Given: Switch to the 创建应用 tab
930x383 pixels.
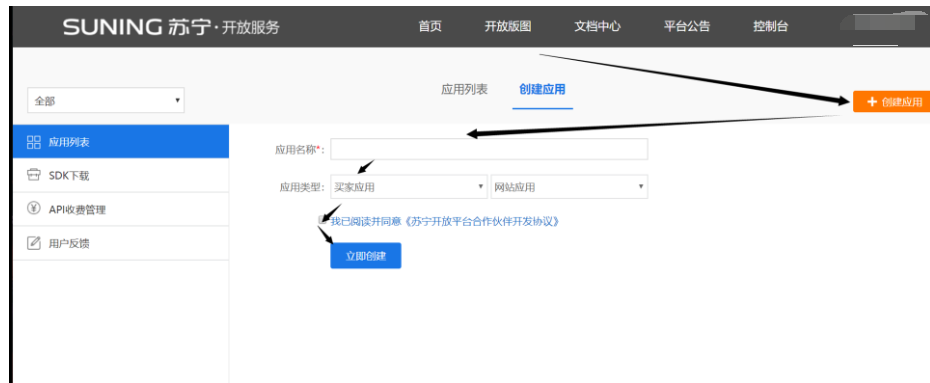Looking at the screenshot, I should click(542, 90).
